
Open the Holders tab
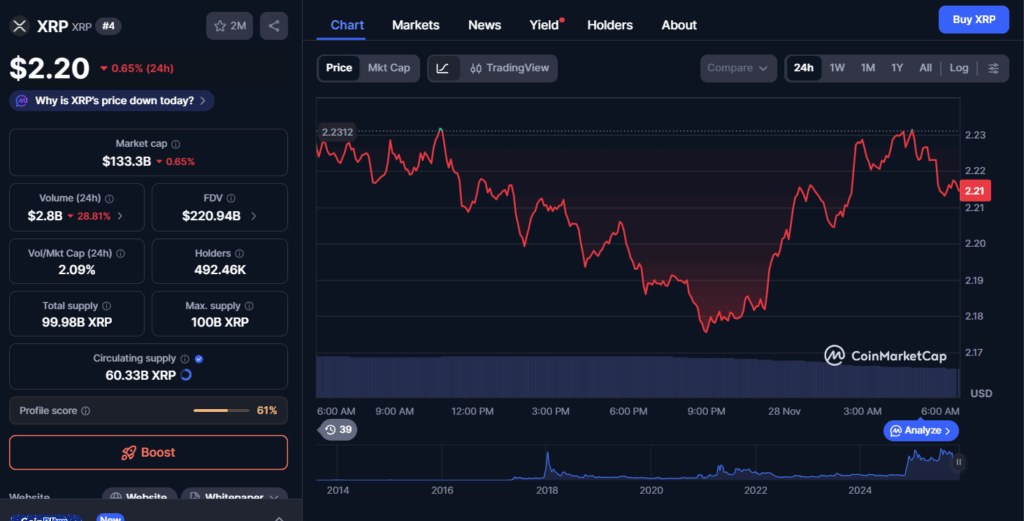[x=610, y=25]
